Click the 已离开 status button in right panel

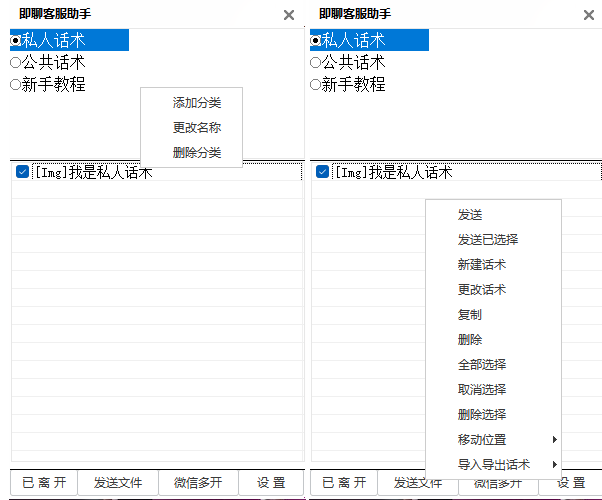click(x=344, y=483)
